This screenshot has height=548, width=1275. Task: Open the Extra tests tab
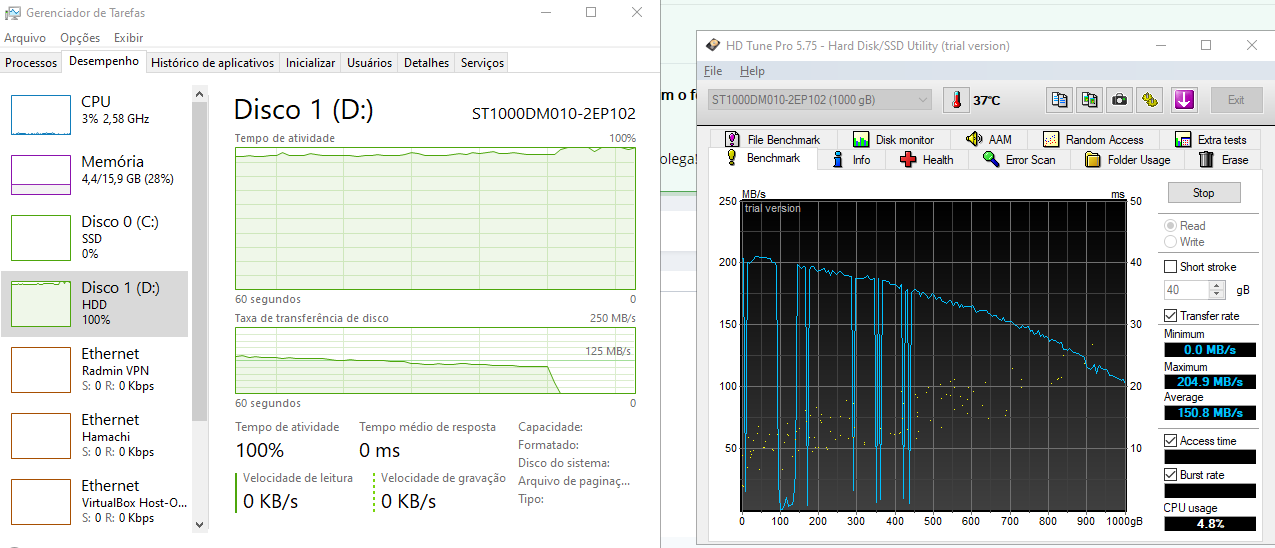click(x=1210, y=139)
